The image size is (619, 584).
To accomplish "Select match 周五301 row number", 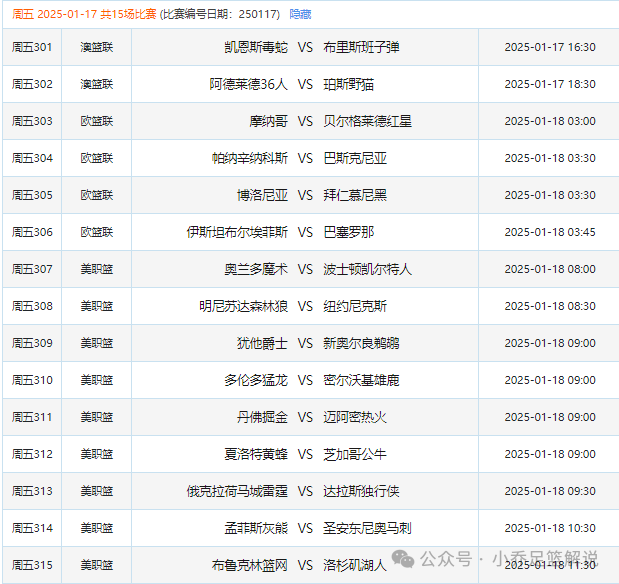I will (32, 47).
